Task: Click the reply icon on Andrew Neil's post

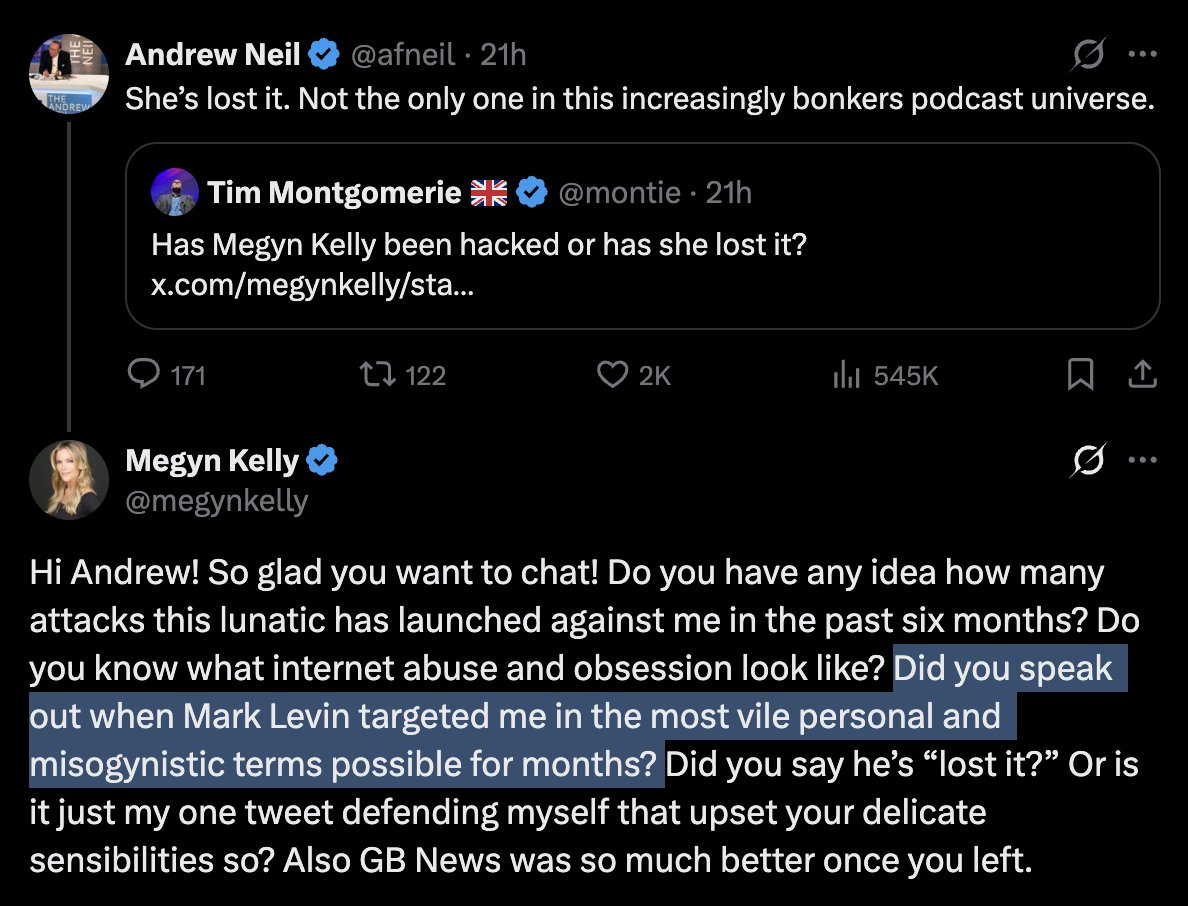Action: tap(145, 375)
